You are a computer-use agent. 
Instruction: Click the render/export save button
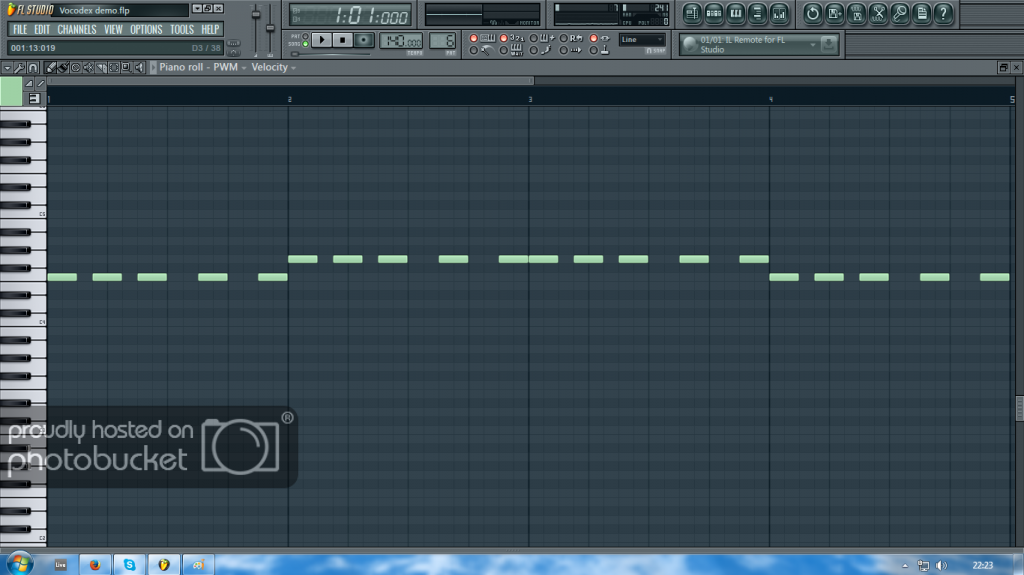click(856, 13)
